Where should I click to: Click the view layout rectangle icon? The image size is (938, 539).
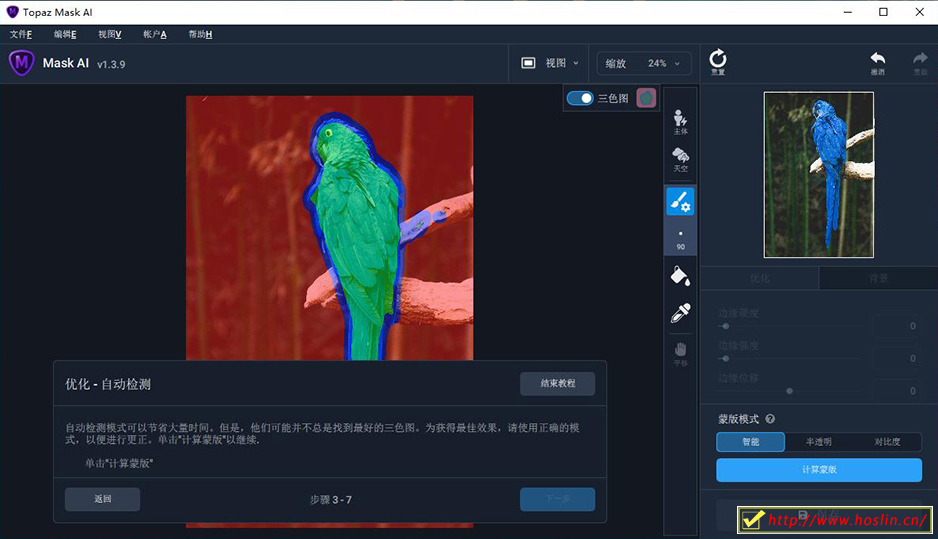528,63
